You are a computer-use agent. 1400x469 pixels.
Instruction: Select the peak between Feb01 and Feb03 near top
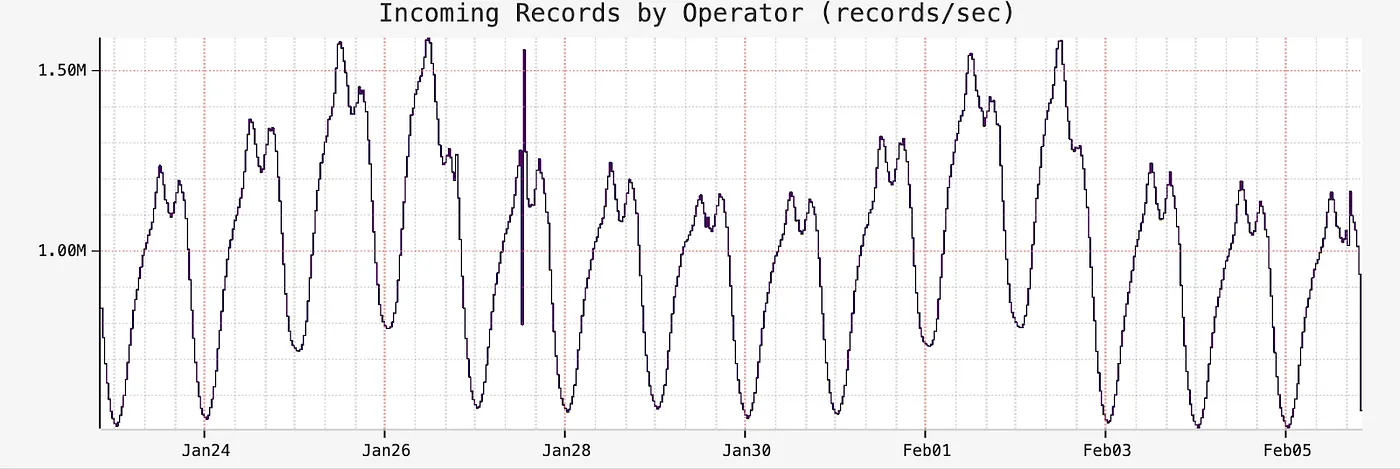click(1059, 42)
